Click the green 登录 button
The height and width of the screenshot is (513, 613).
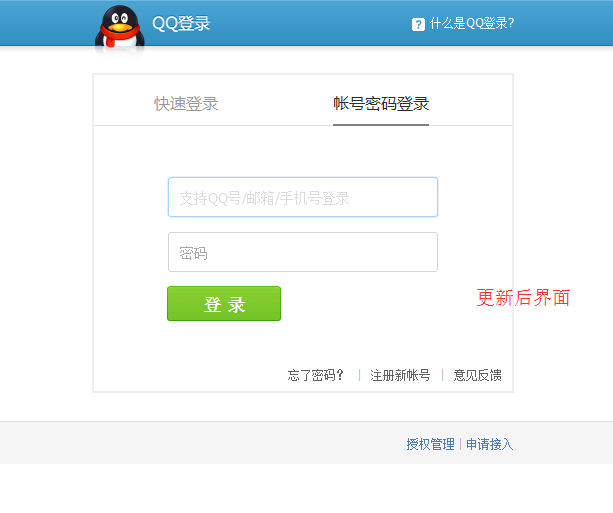(224, 303)
